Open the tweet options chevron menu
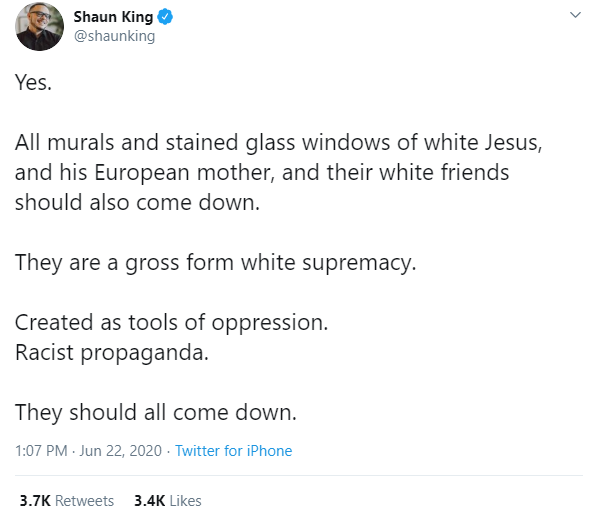The height and width of the screenshot is (525, 597). (575, 15)
